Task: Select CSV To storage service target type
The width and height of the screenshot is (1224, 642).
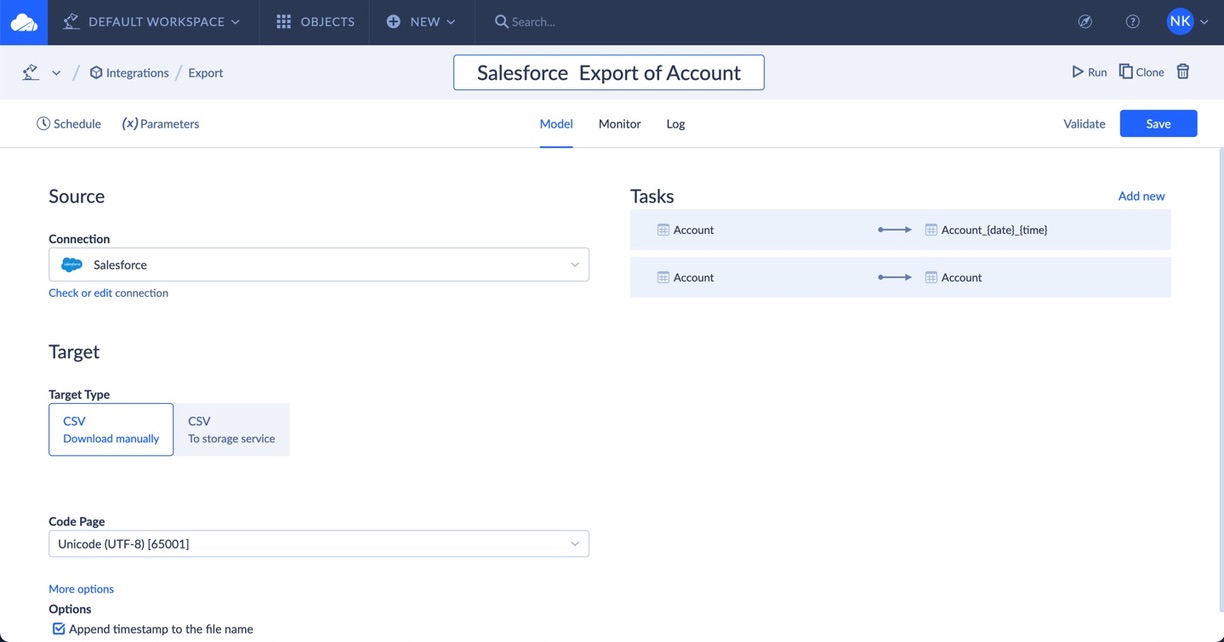Action: coord(232,430)
